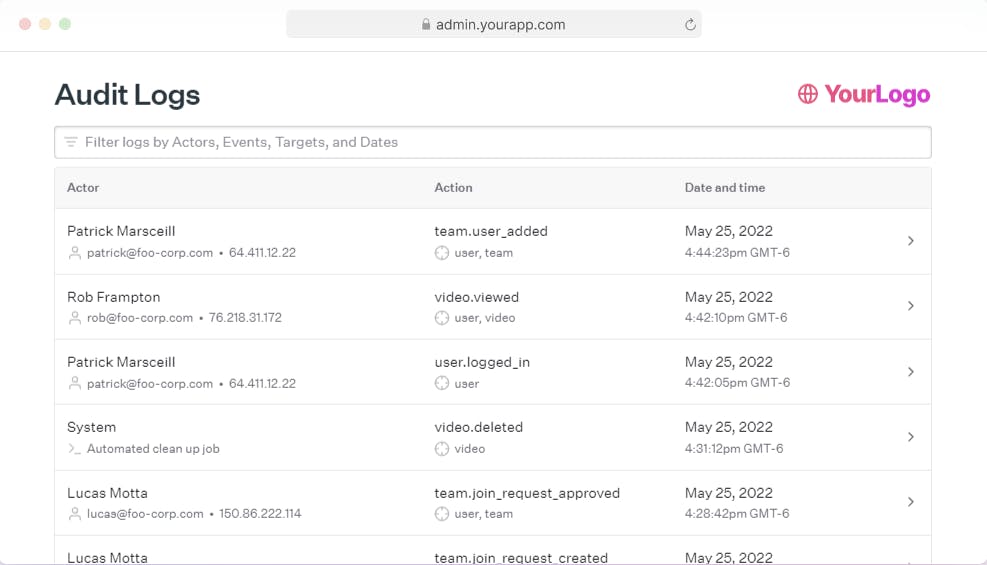
Task: Click the lock icon beside admin.yourapp.com
Action: tap(426, 25)
